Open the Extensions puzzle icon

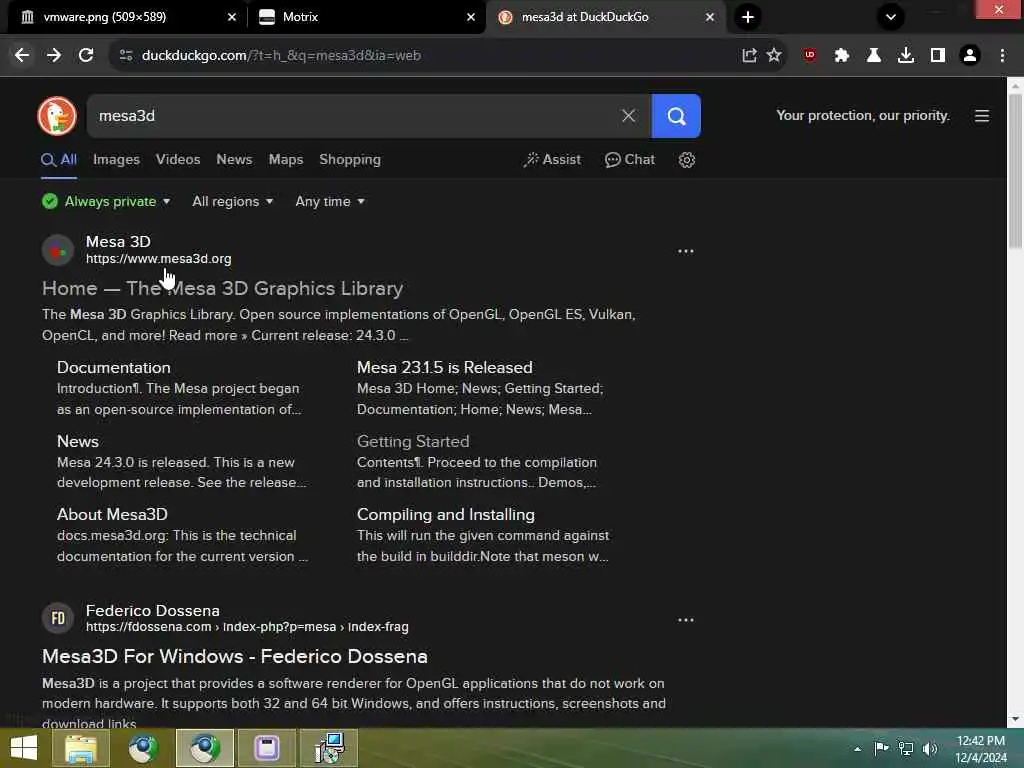point(841,56)
